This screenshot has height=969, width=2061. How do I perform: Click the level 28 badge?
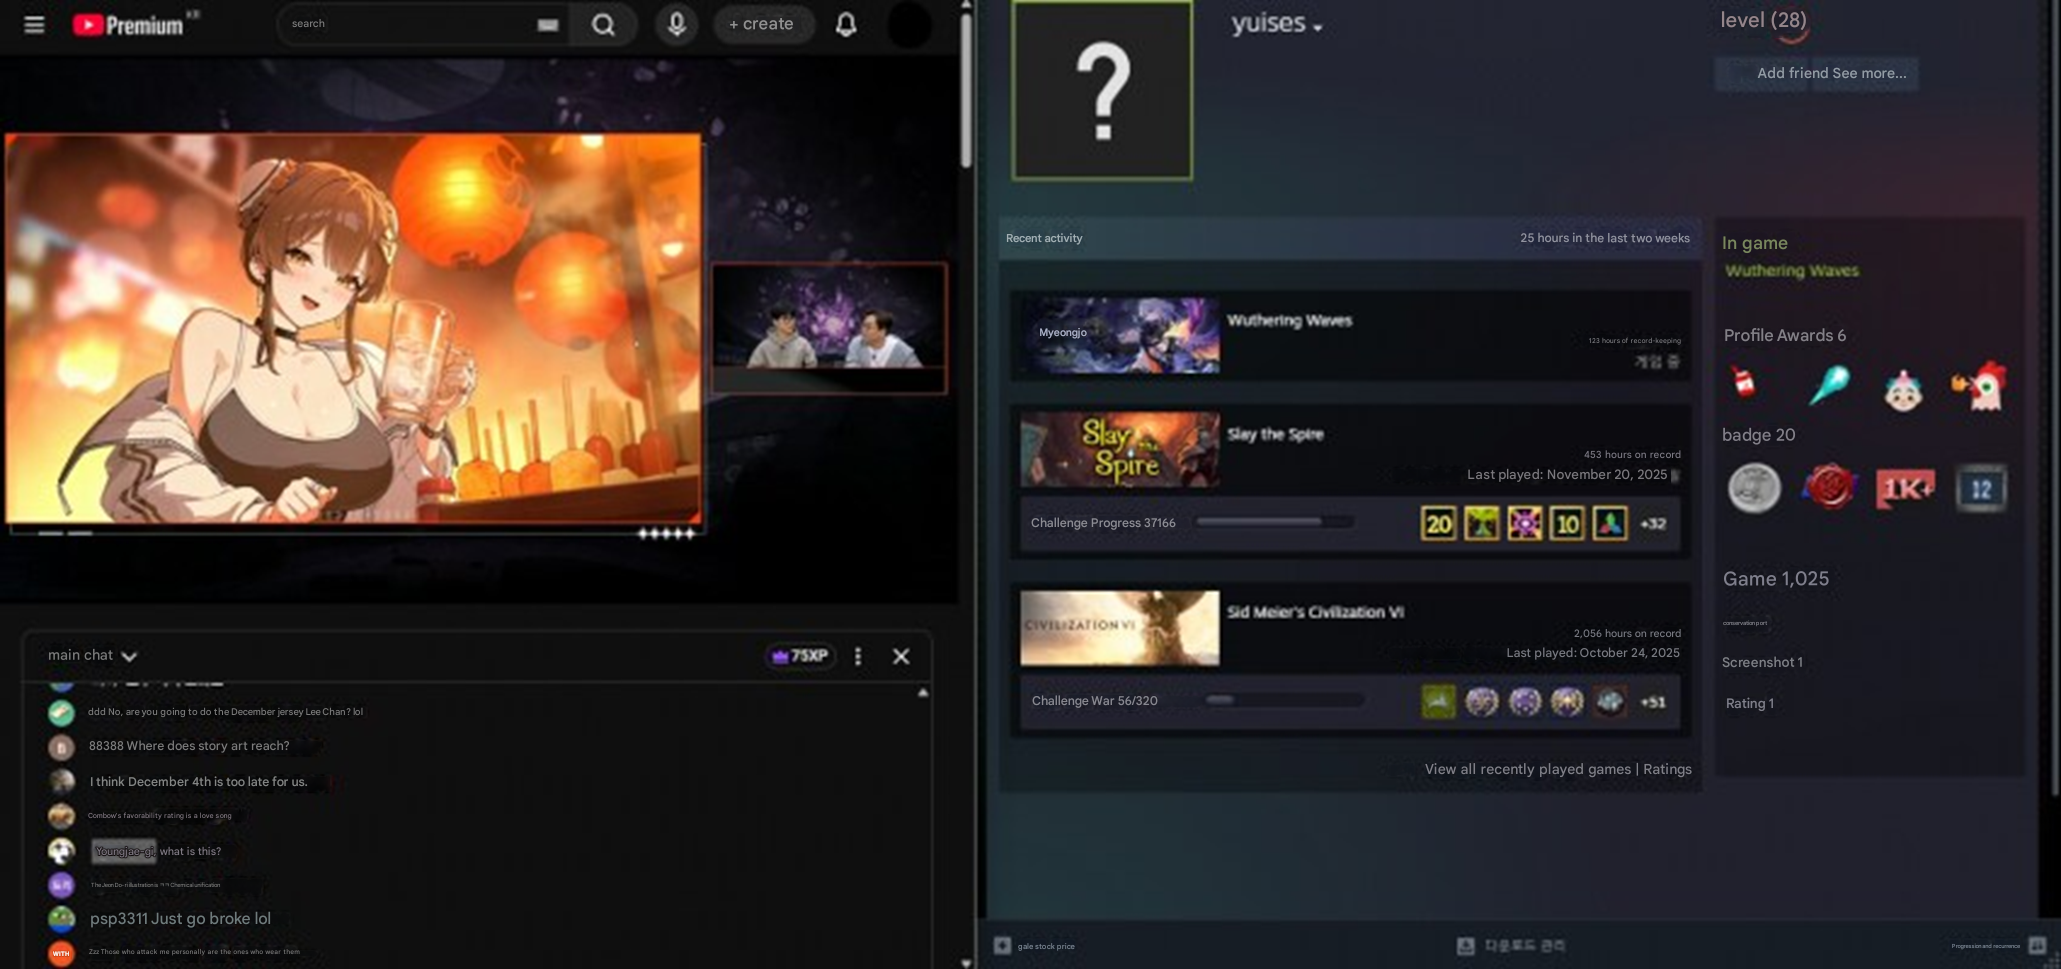(1763, 20)
